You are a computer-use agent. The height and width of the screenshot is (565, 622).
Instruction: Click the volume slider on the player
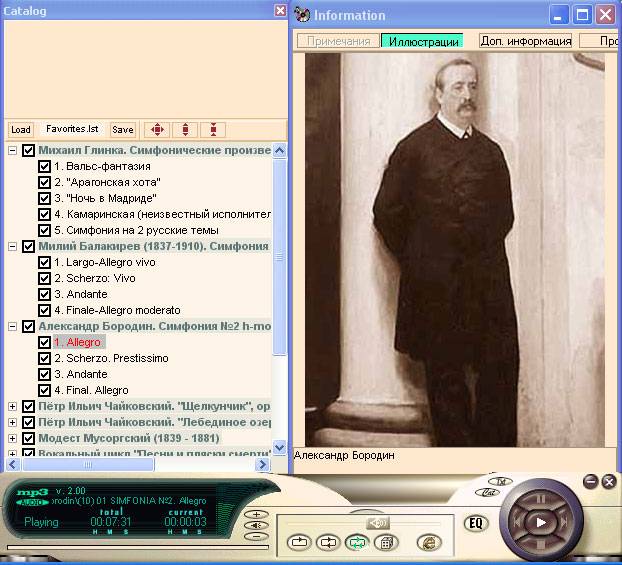click(x=377, y=522)
